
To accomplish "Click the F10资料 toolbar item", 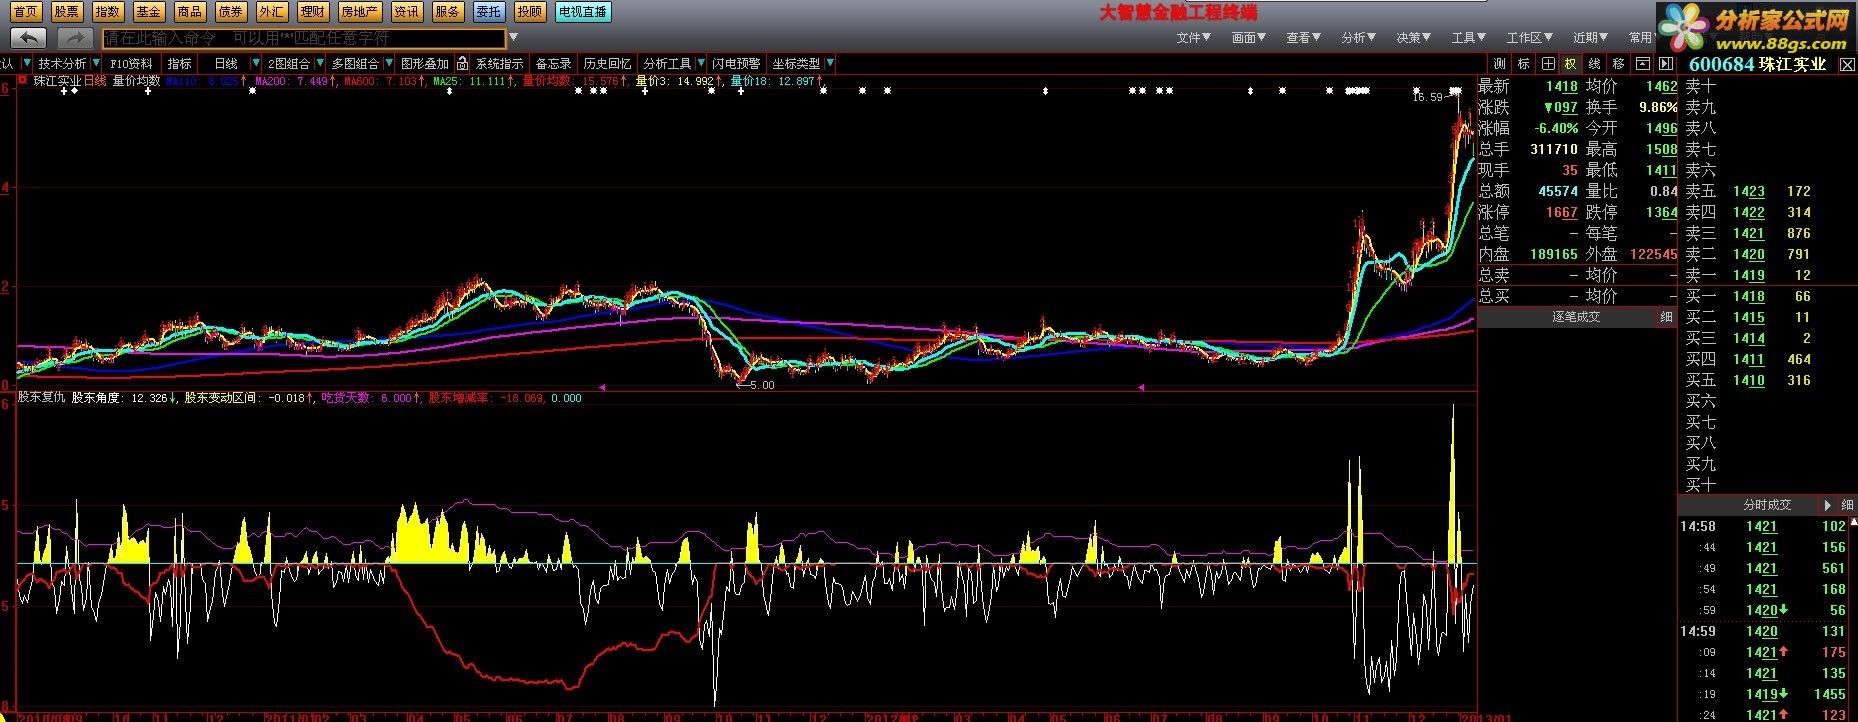I will (x=131, y=64).
